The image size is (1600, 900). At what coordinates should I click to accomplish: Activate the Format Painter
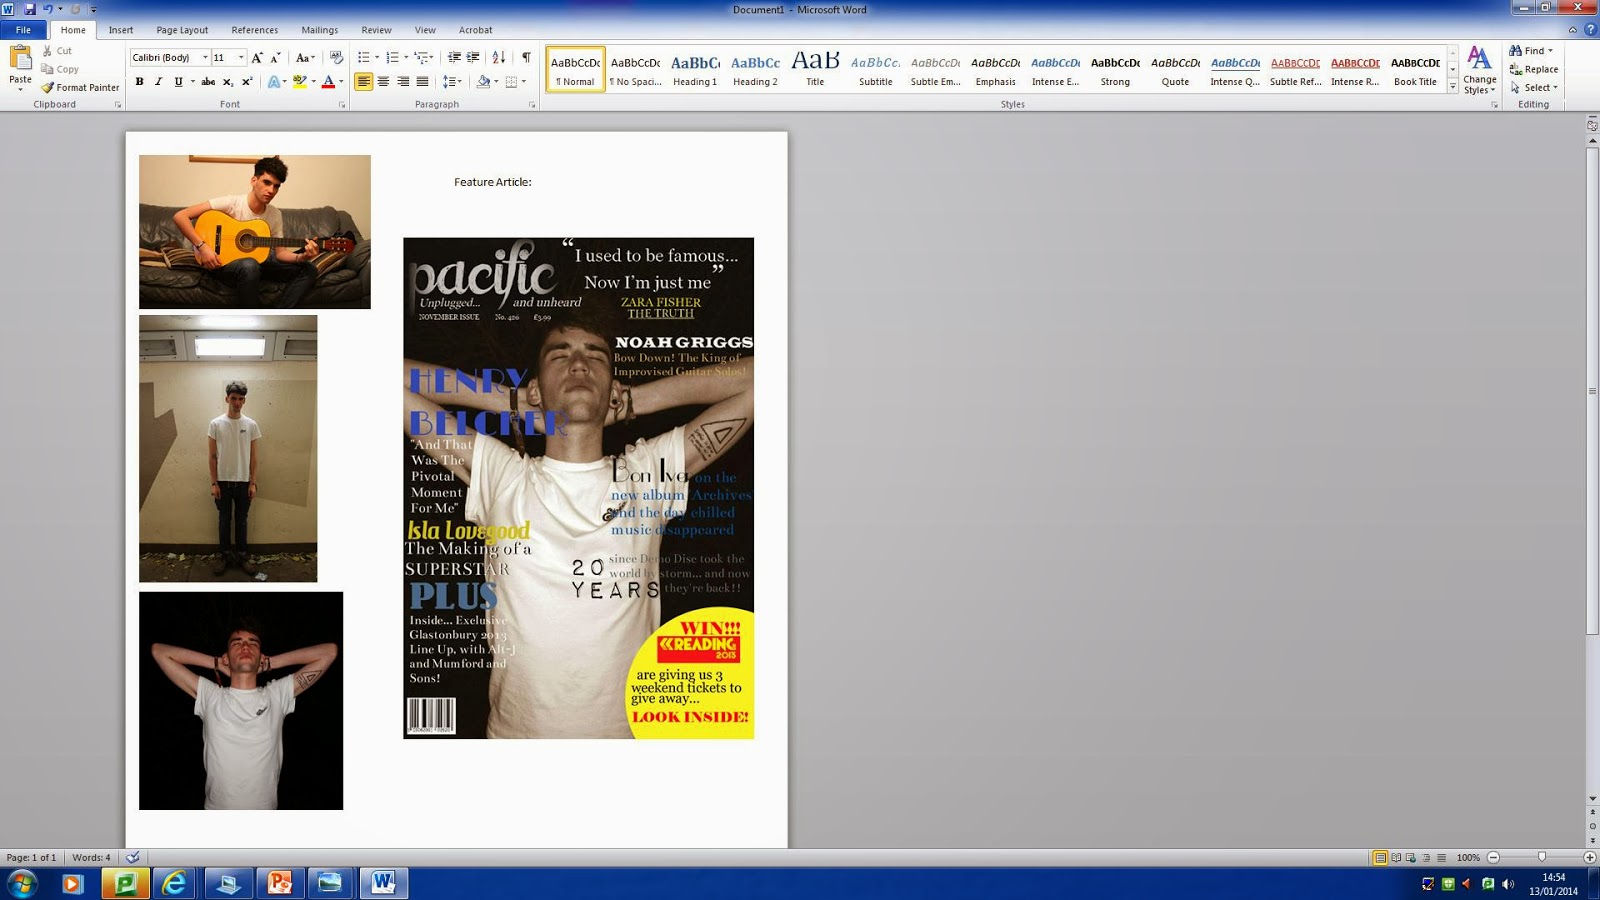point(80,88)
